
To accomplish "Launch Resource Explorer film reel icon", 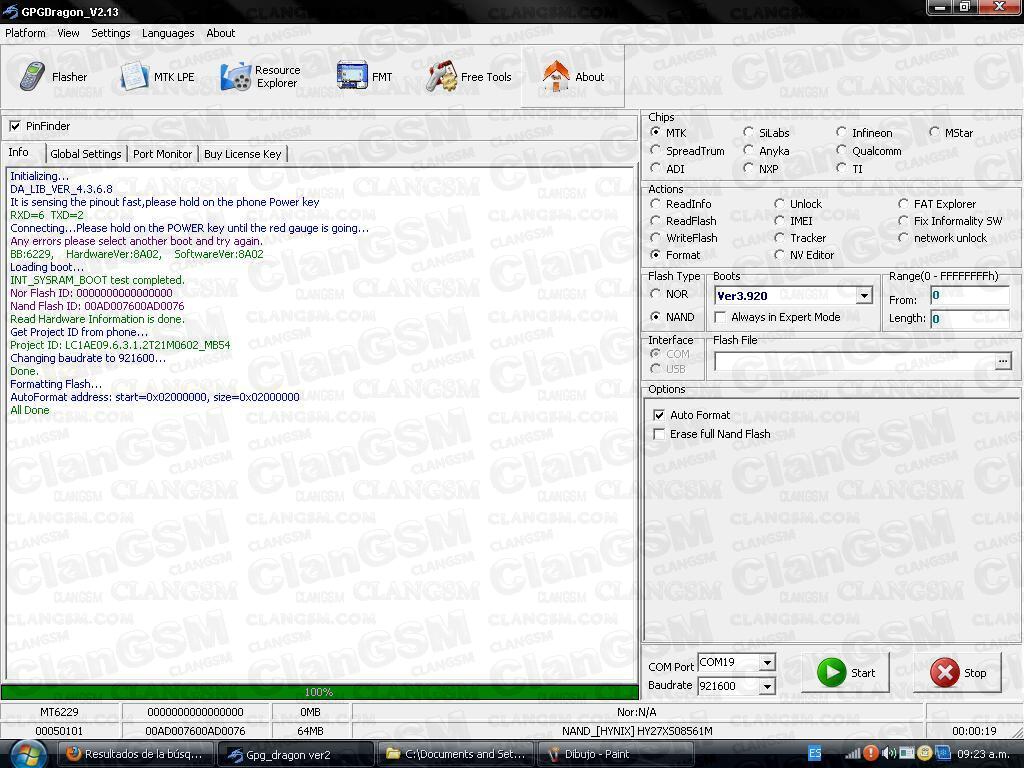I will (235, 76).
